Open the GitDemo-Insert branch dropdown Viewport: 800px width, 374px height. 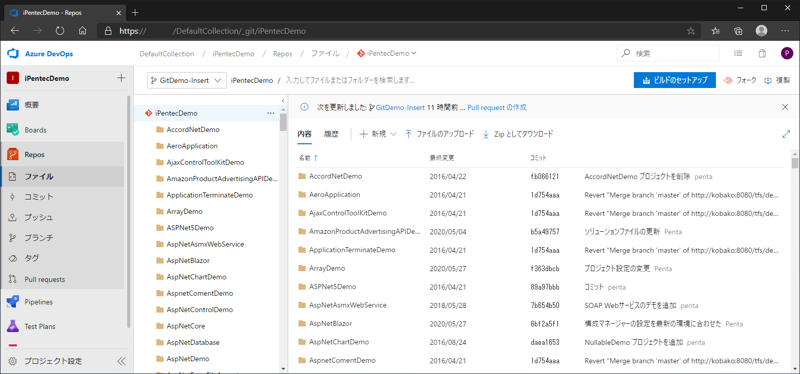pyautogui.click(x=187, y=80)
